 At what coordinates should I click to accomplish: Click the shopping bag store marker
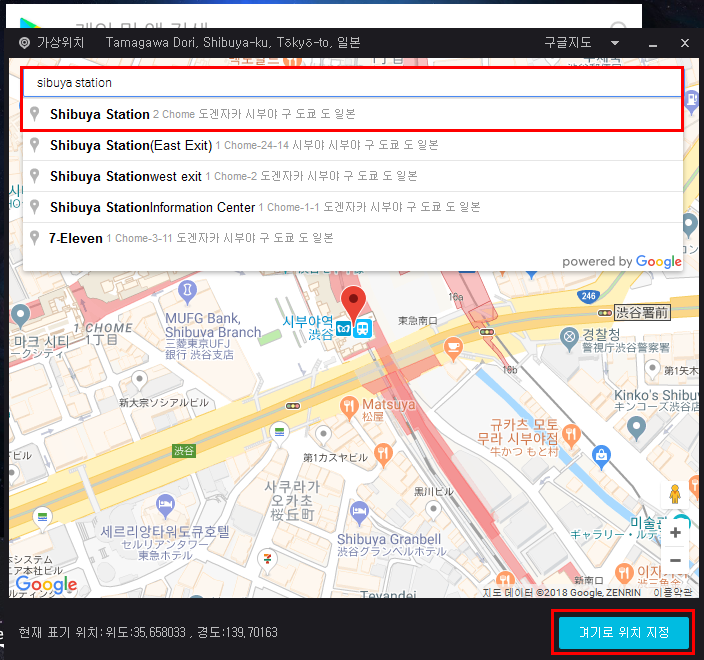pyautogui.click(x=601, y=456)
